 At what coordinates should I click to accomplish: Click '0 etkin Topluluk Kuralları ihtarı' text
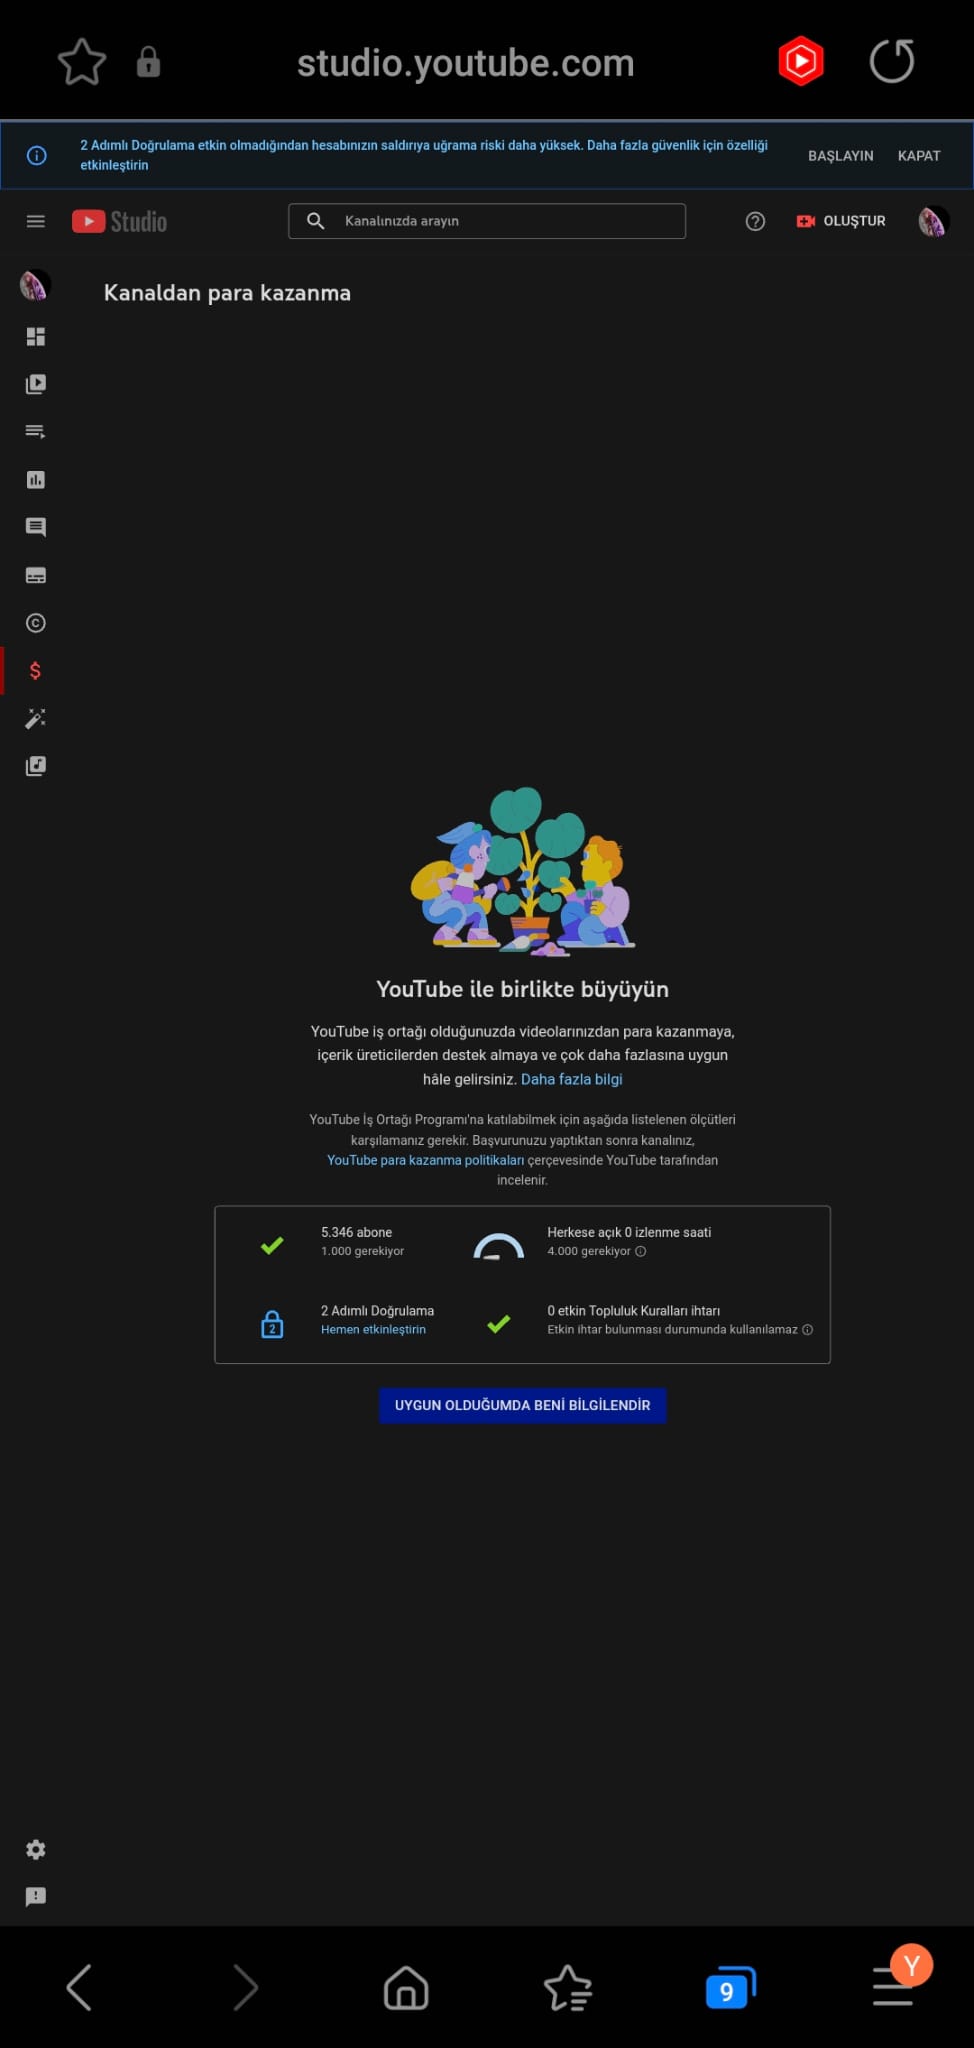click(633, 1310)
